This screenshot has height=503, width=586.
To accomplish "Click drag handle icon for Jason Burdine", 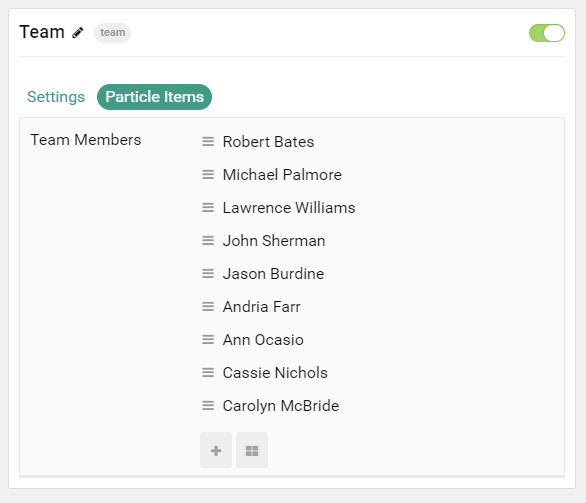I will click(x=208, y=274).
